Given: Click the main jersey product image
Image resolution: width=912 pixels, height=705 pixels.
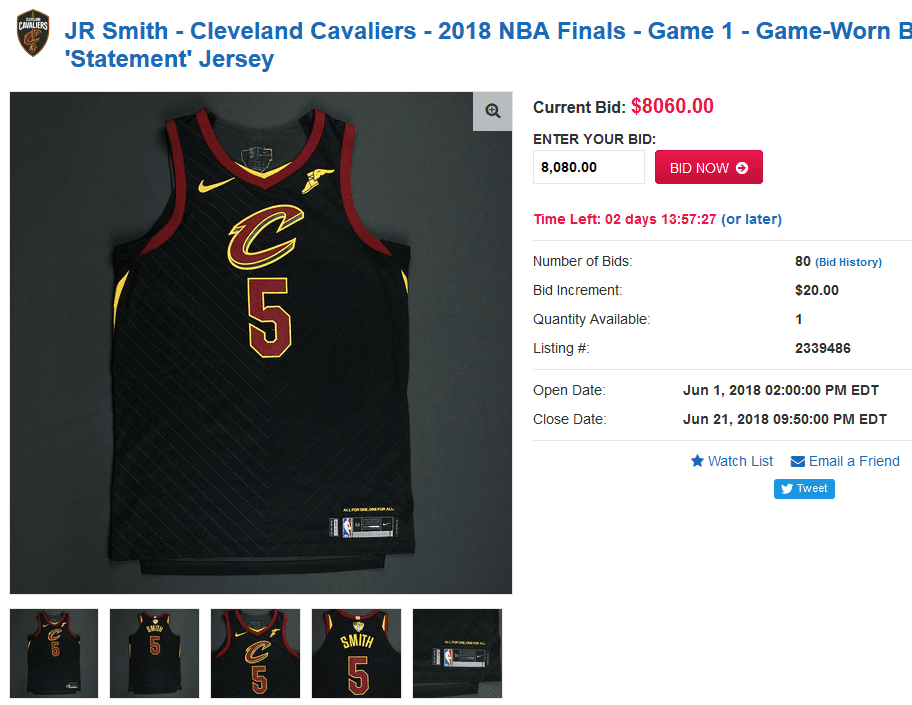Looking at the screenshot, I should (x=261, y=343).
